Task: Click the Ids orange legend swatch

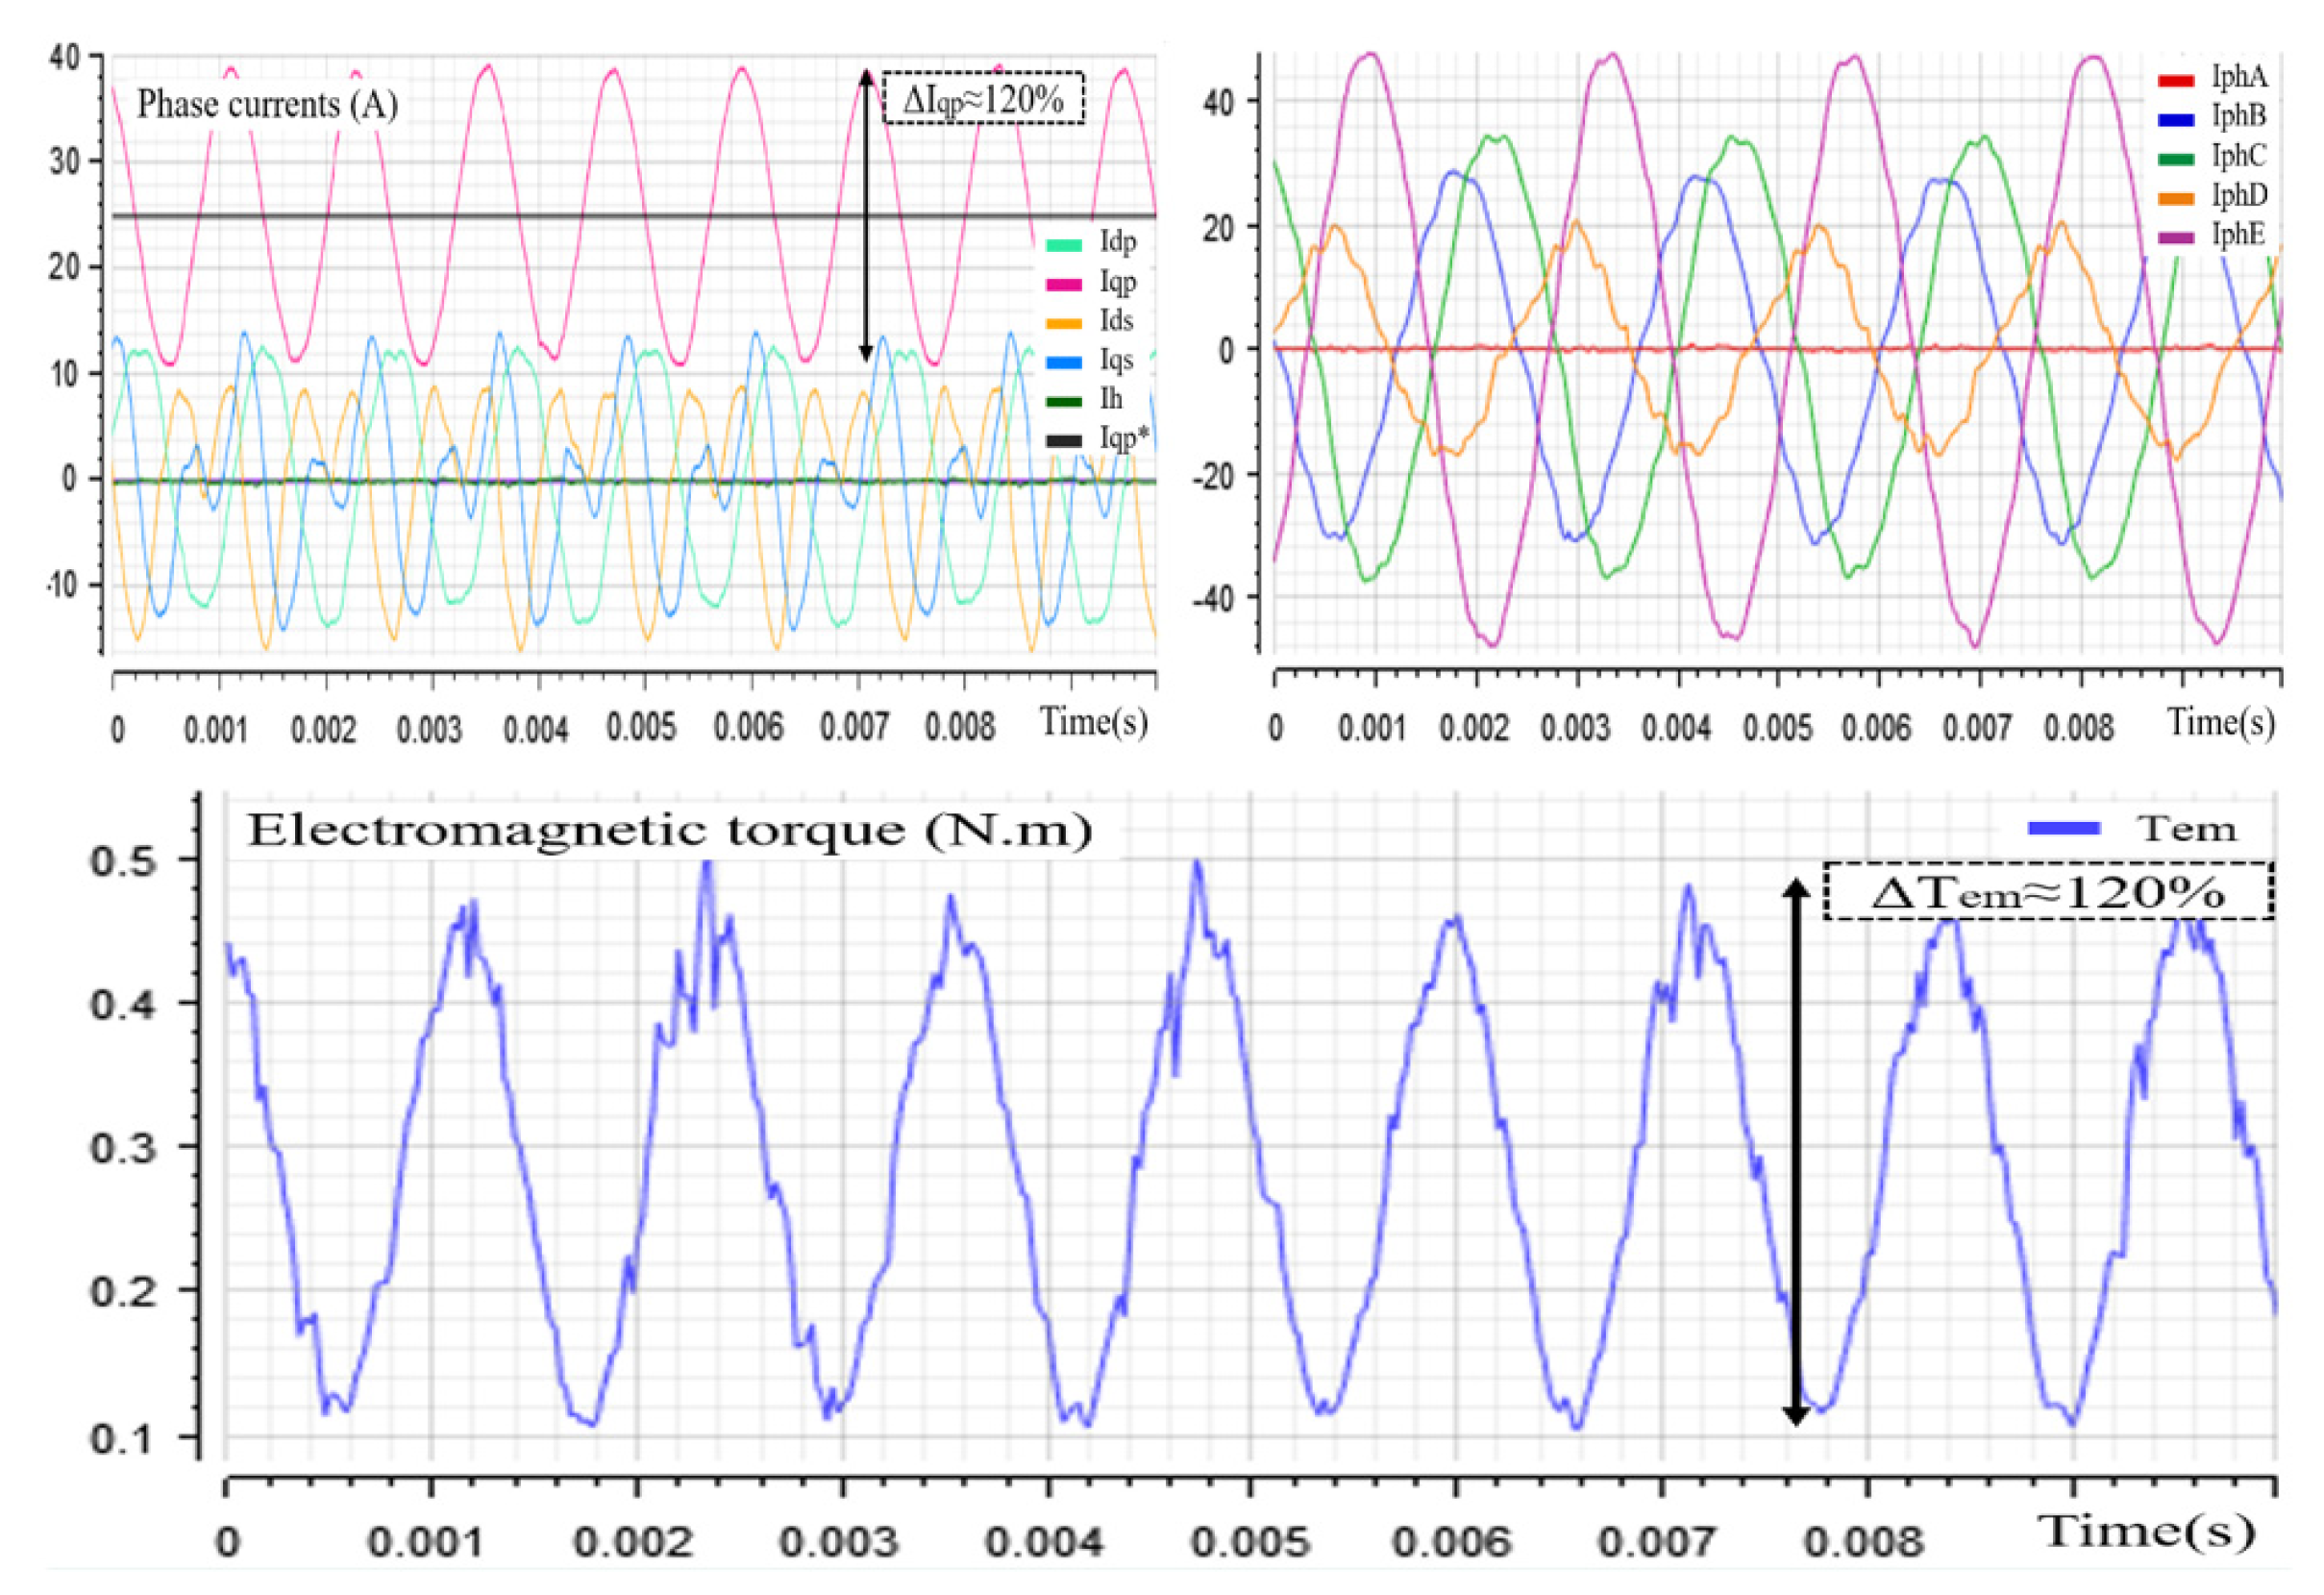Action: (1063, 323)
